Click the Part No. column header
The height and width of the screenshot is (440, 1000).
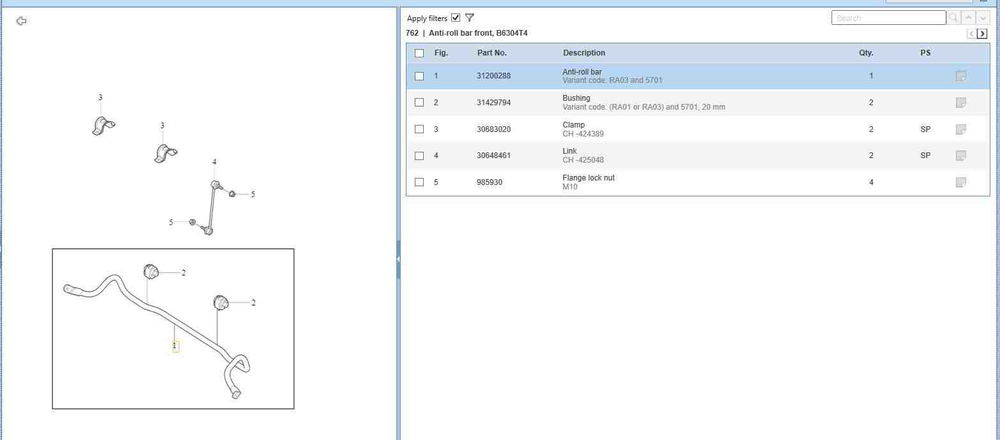point(492,53)
